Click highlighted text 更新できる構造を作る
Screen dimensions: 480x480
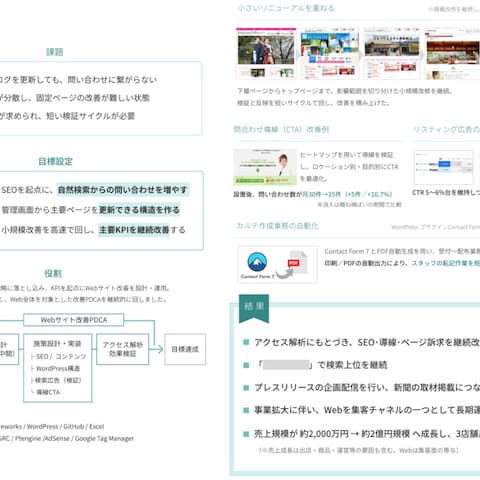(x=139, y=210)
